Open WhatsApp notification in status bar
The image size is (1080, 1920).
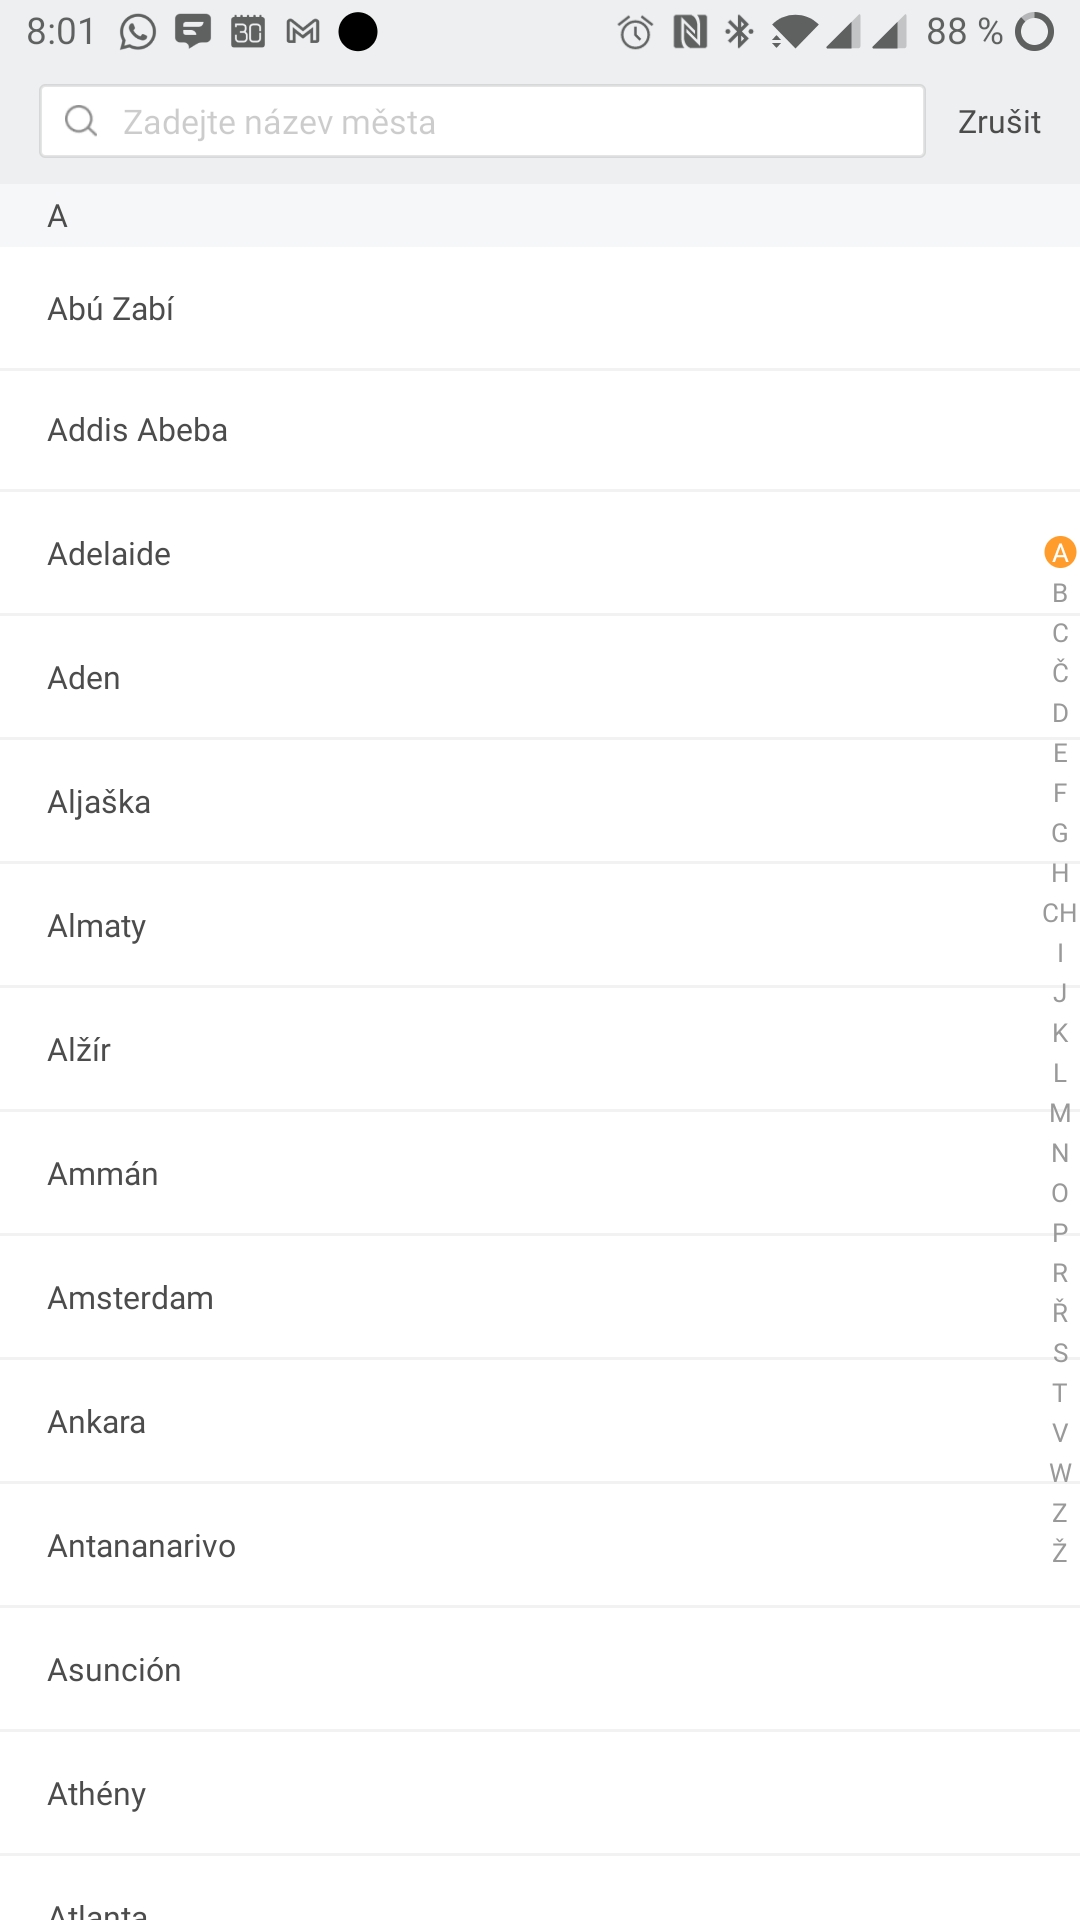pyautogui.click(x=138, y=32)
